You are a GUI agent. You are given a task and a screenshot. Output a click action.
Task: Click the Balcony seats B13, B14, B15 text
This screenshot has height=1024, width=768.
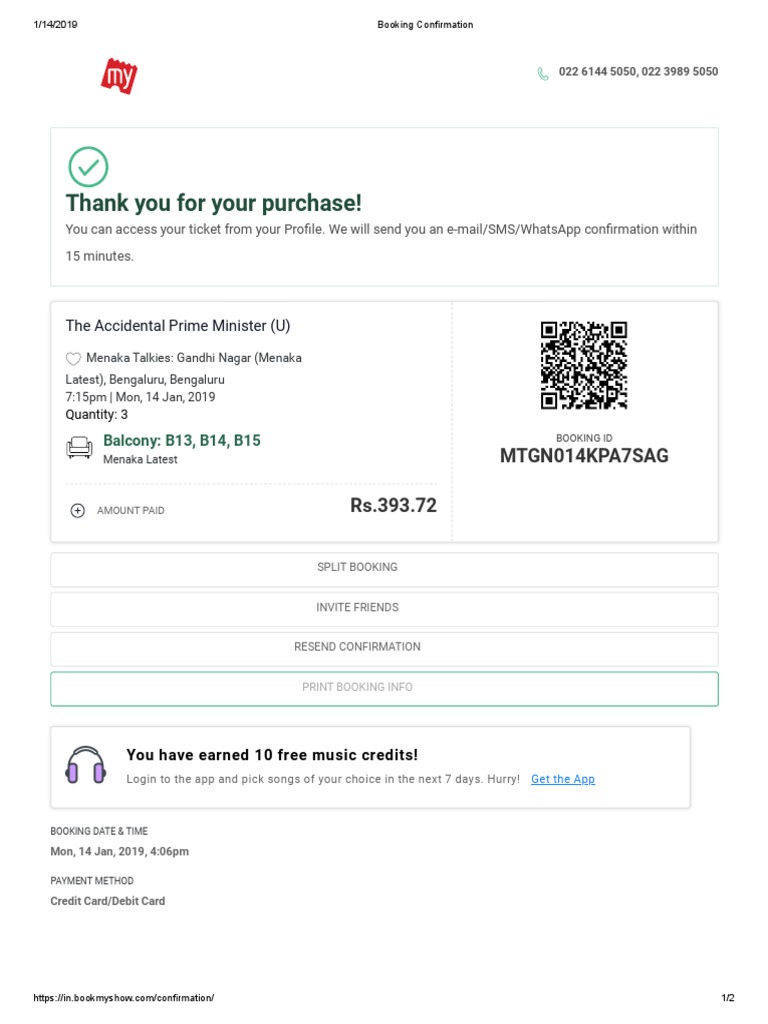point(182,441)
